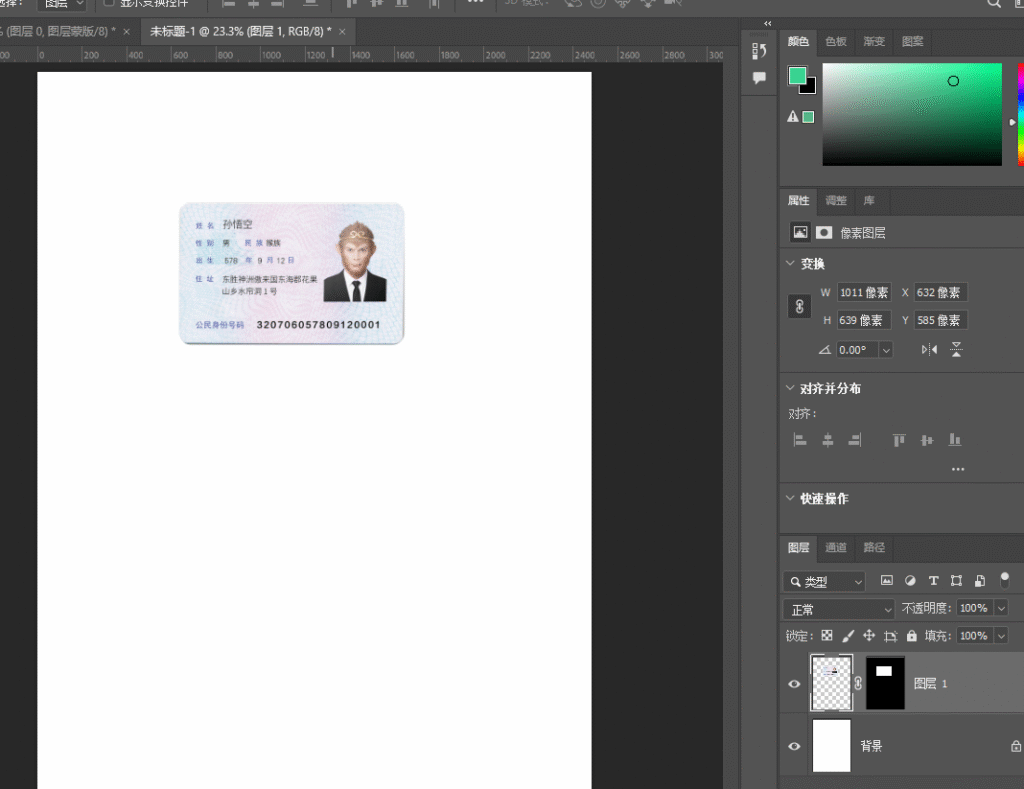The height and width of the screenshot is (789, 1024).
Task: Filter layers by shape layer icon
Action: pyautogui.click(x=956, y=580)
